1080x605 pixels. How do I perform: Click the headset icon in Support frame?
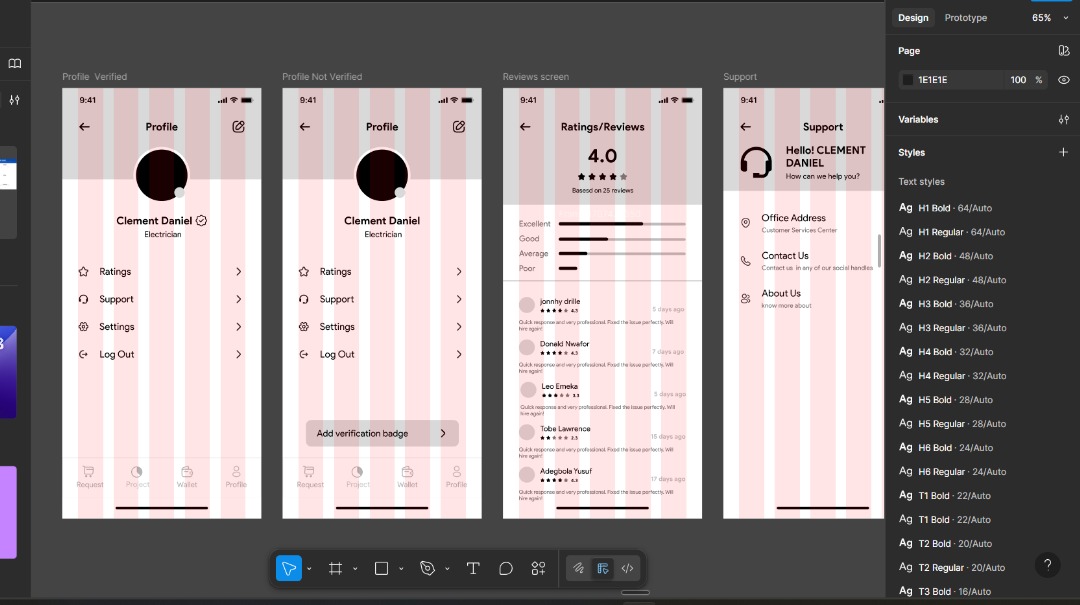point(756,163)
